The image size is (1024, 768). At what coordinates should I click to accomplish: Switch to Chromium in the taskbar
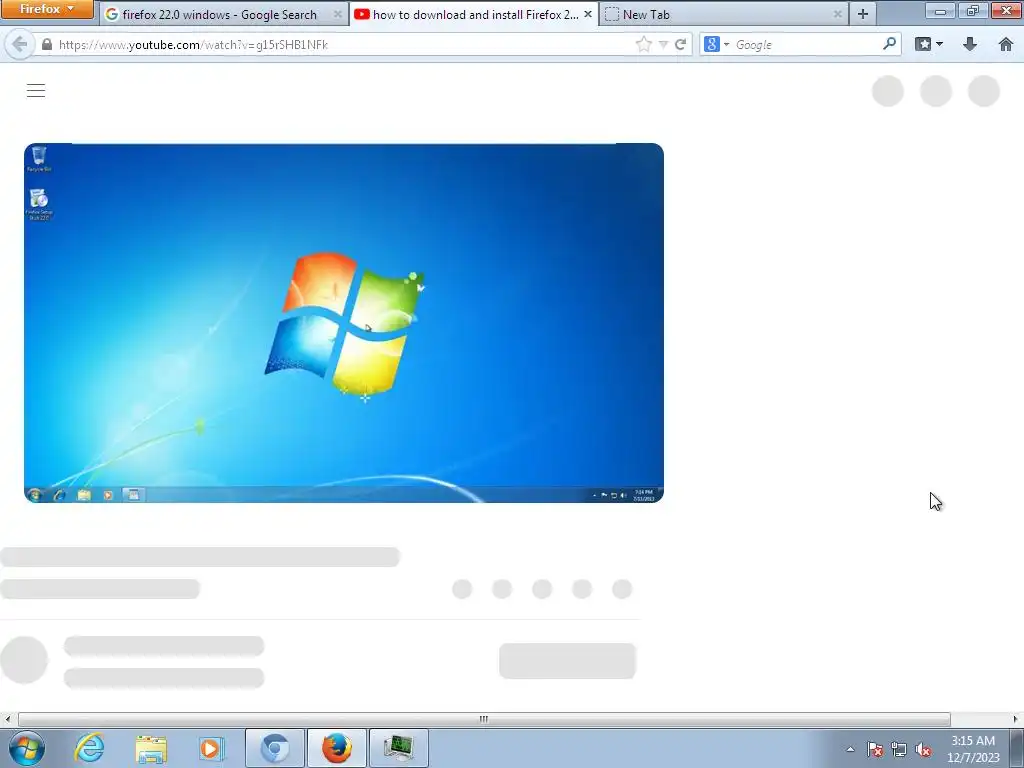coord(275,748)
